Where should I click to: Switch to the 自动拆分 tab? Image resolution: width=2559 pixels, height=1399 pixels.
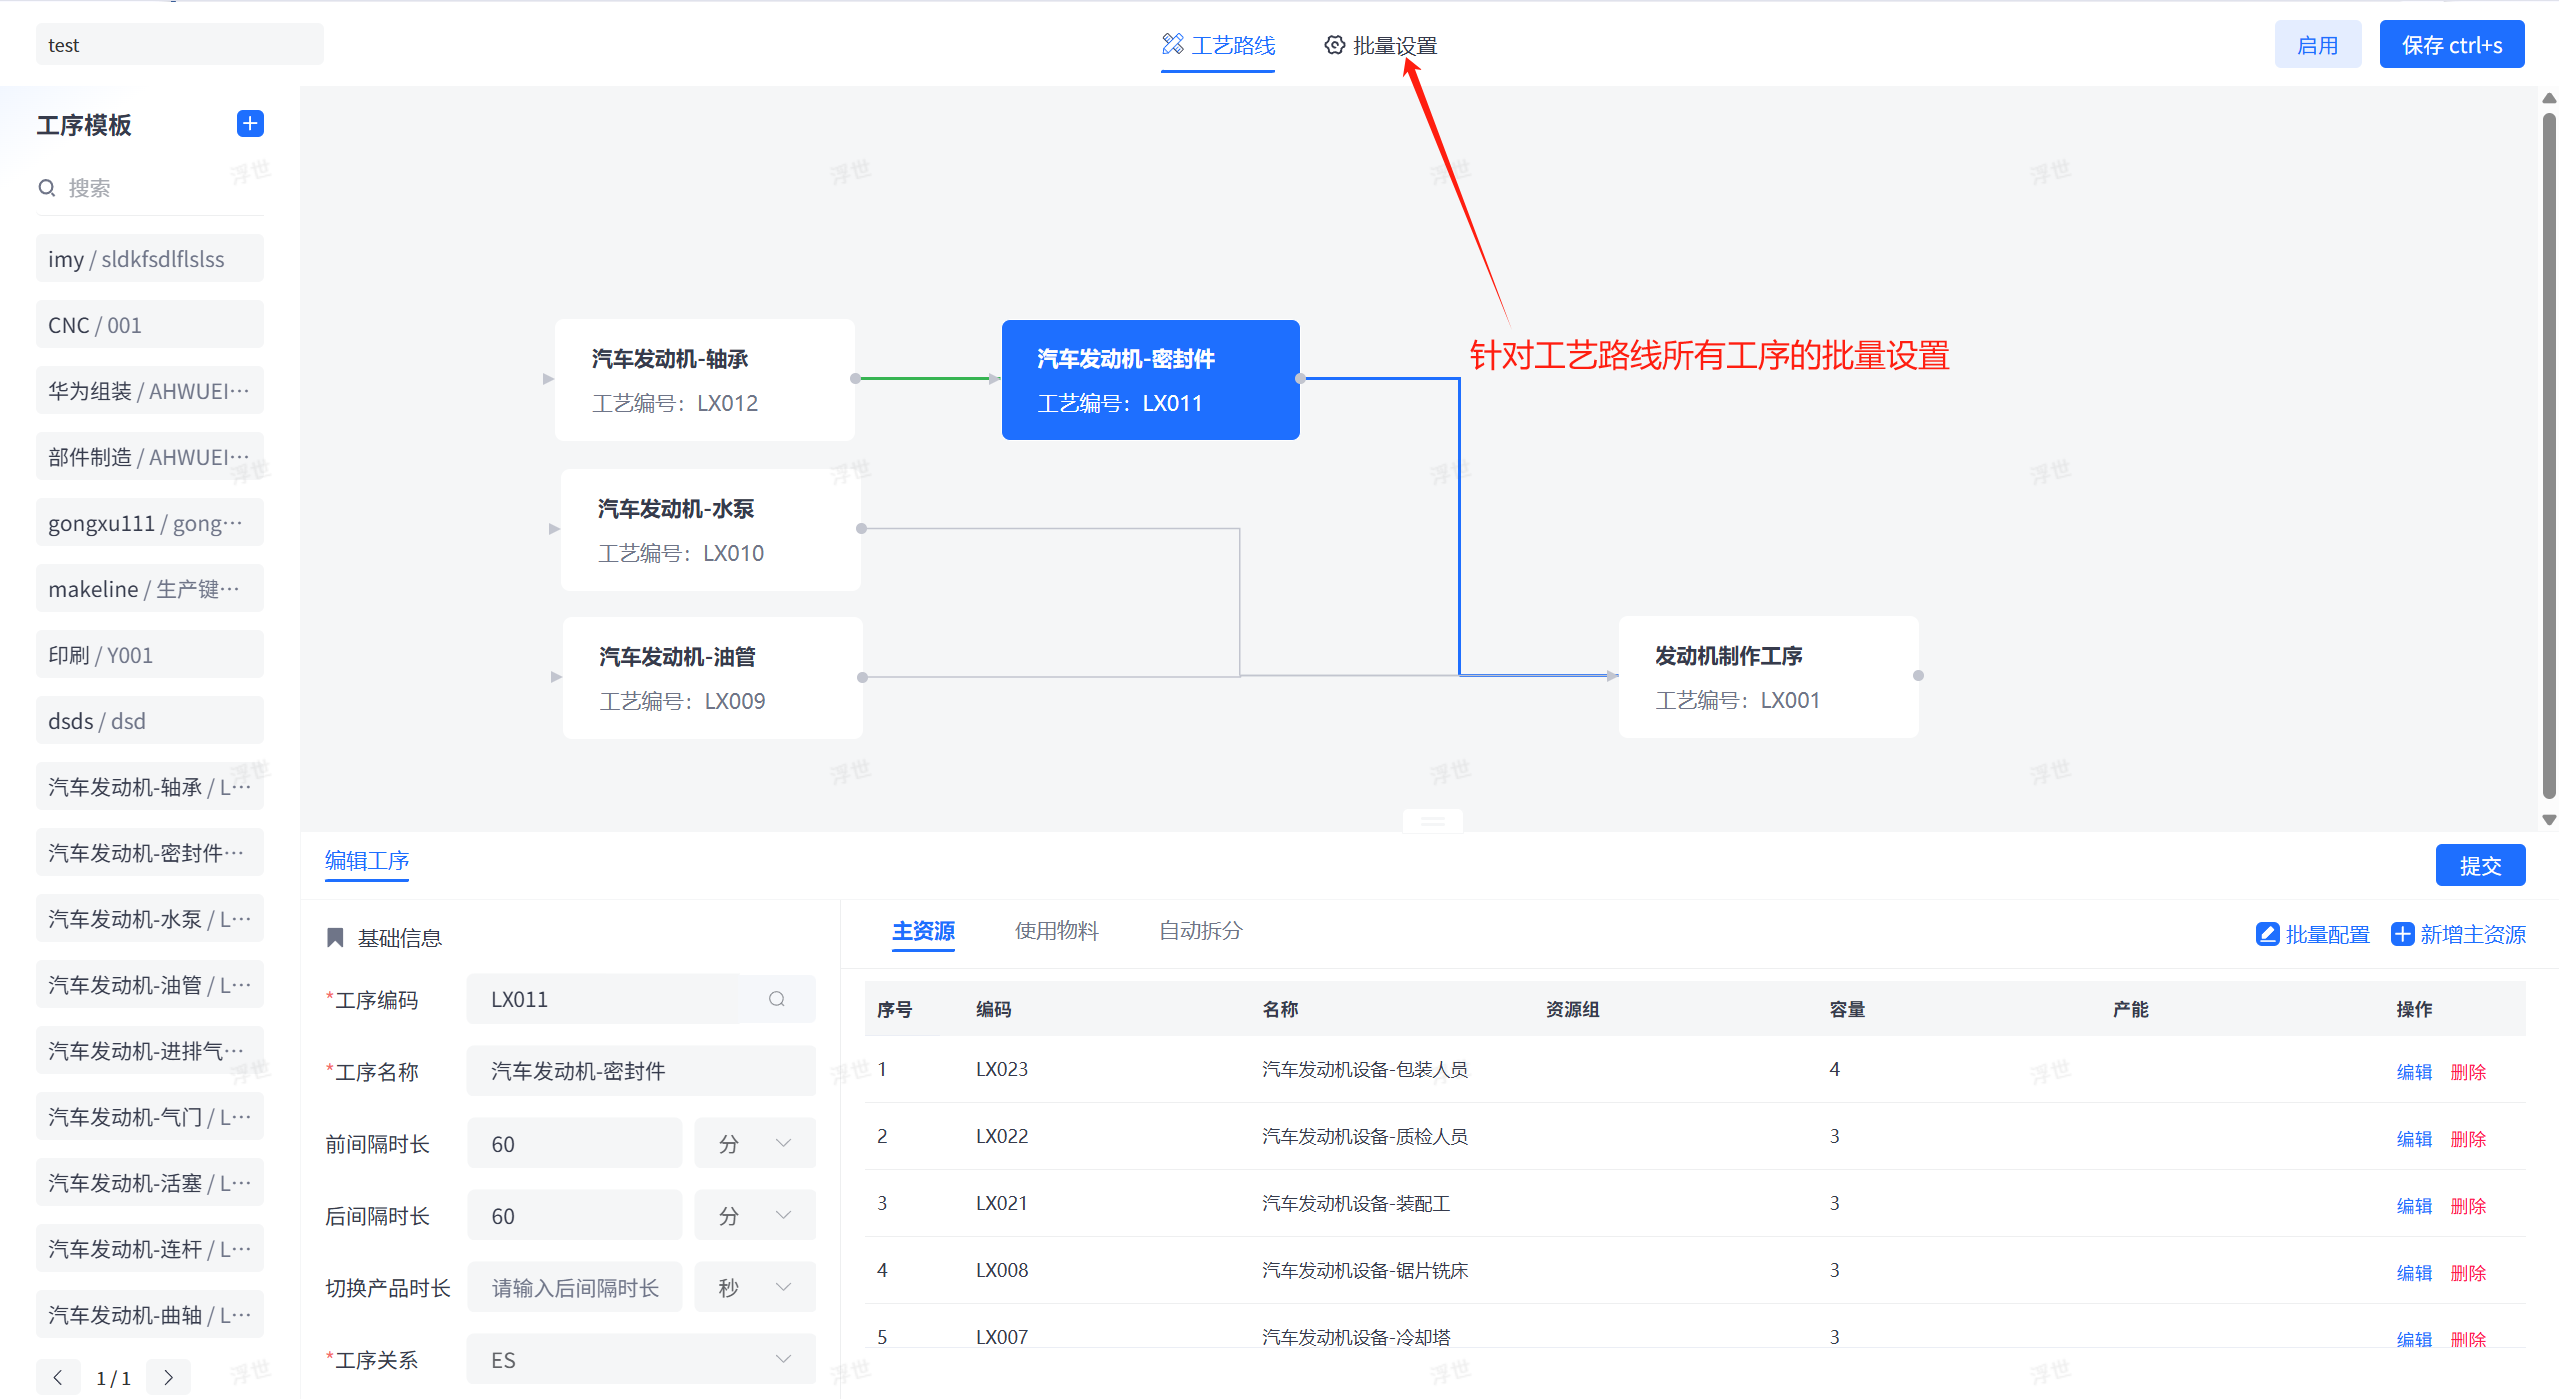tap(1200, 931)
